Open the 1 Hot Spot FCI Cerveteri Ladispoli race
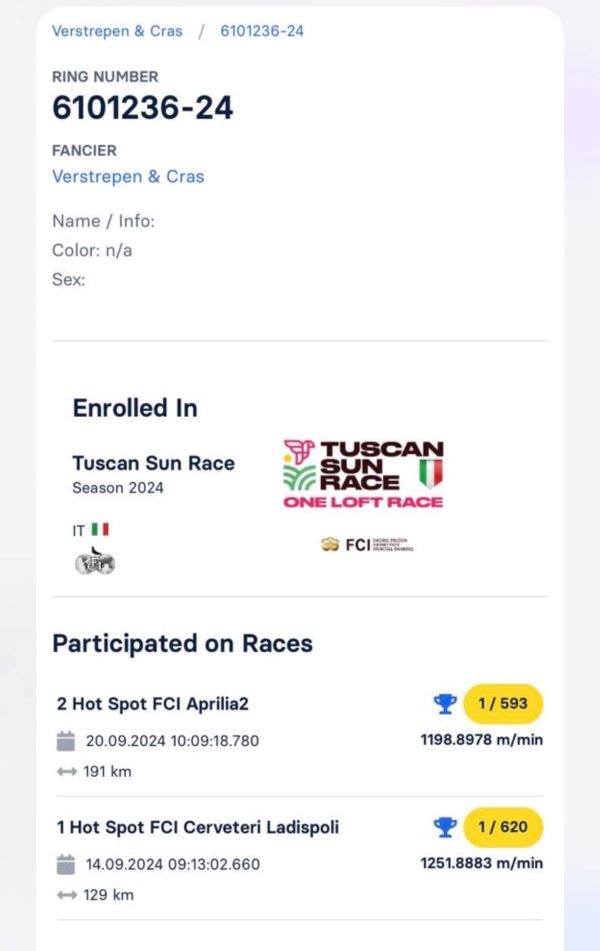Image resolution: width=600 pixels, height=951 pixels. point(197,827)
